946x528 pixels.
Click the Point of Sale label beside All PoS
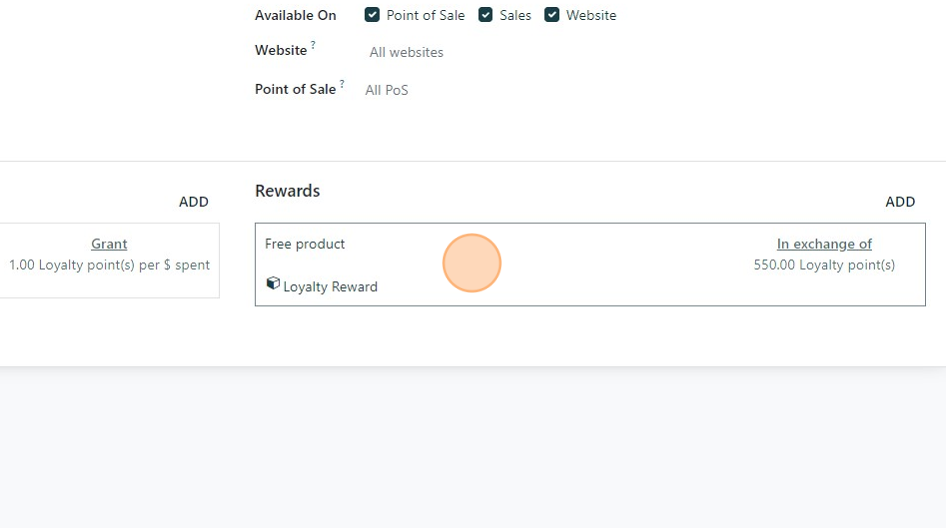point(295,89)
